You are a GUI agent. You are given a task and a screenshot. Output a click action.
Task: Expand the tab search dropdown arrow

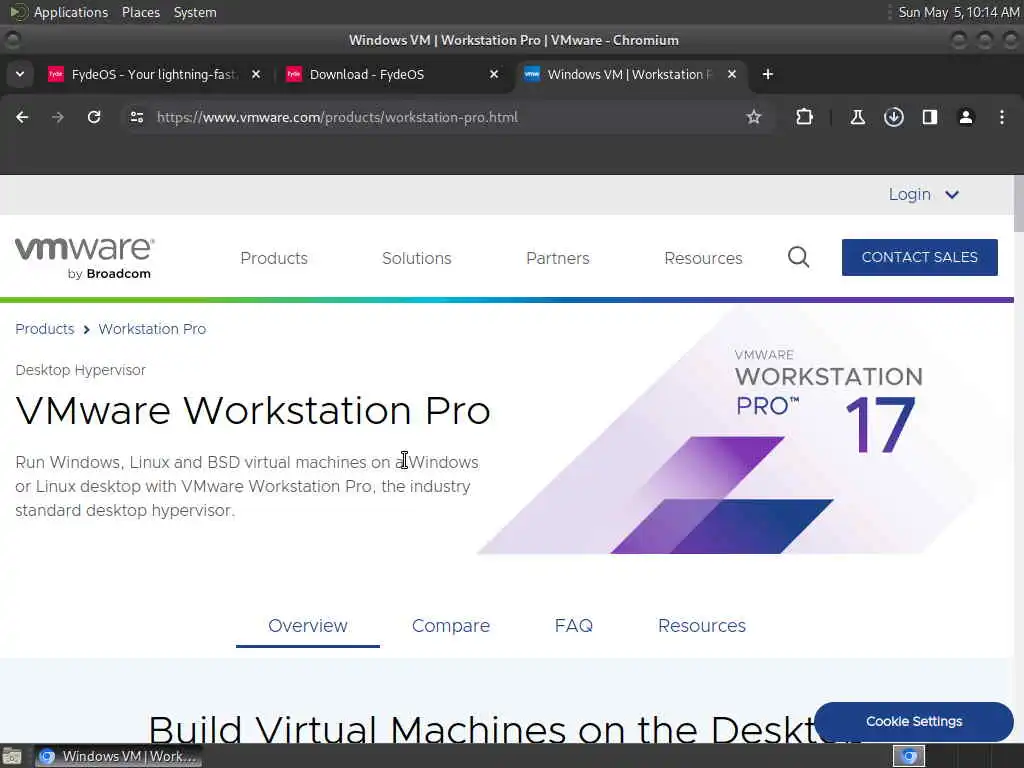(20, 74)
